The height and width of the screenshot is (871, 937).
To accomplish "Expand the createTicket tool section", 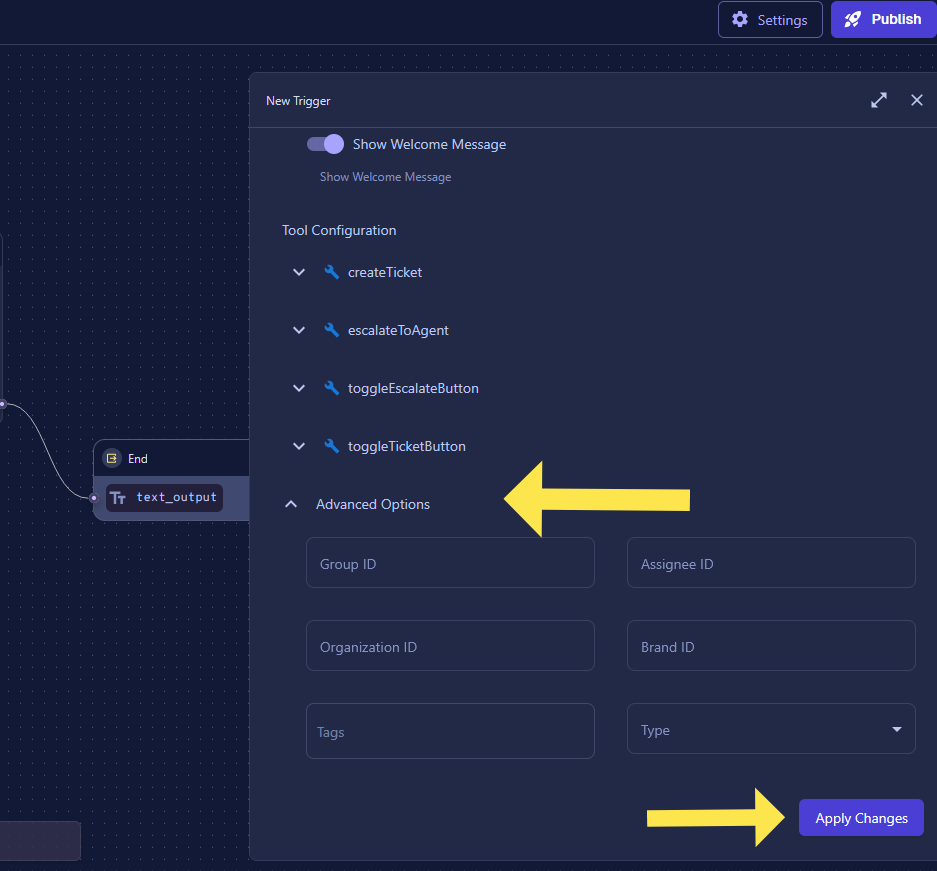I will [299, 272].
